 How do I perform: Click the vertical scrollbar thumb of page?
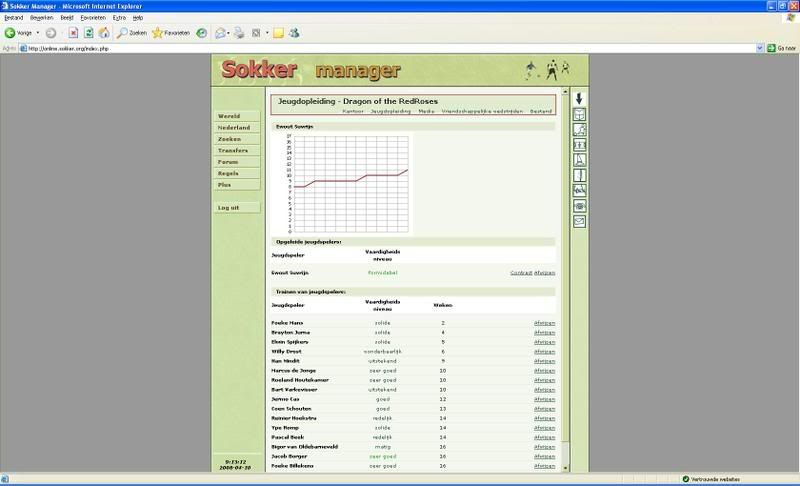(x=565, y=269)
